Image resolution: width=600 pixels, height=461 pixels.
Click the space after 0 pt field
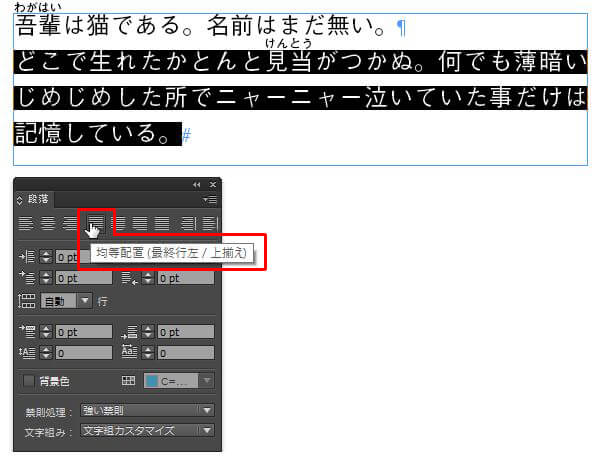pyautogui.click(x=186, y=332)
